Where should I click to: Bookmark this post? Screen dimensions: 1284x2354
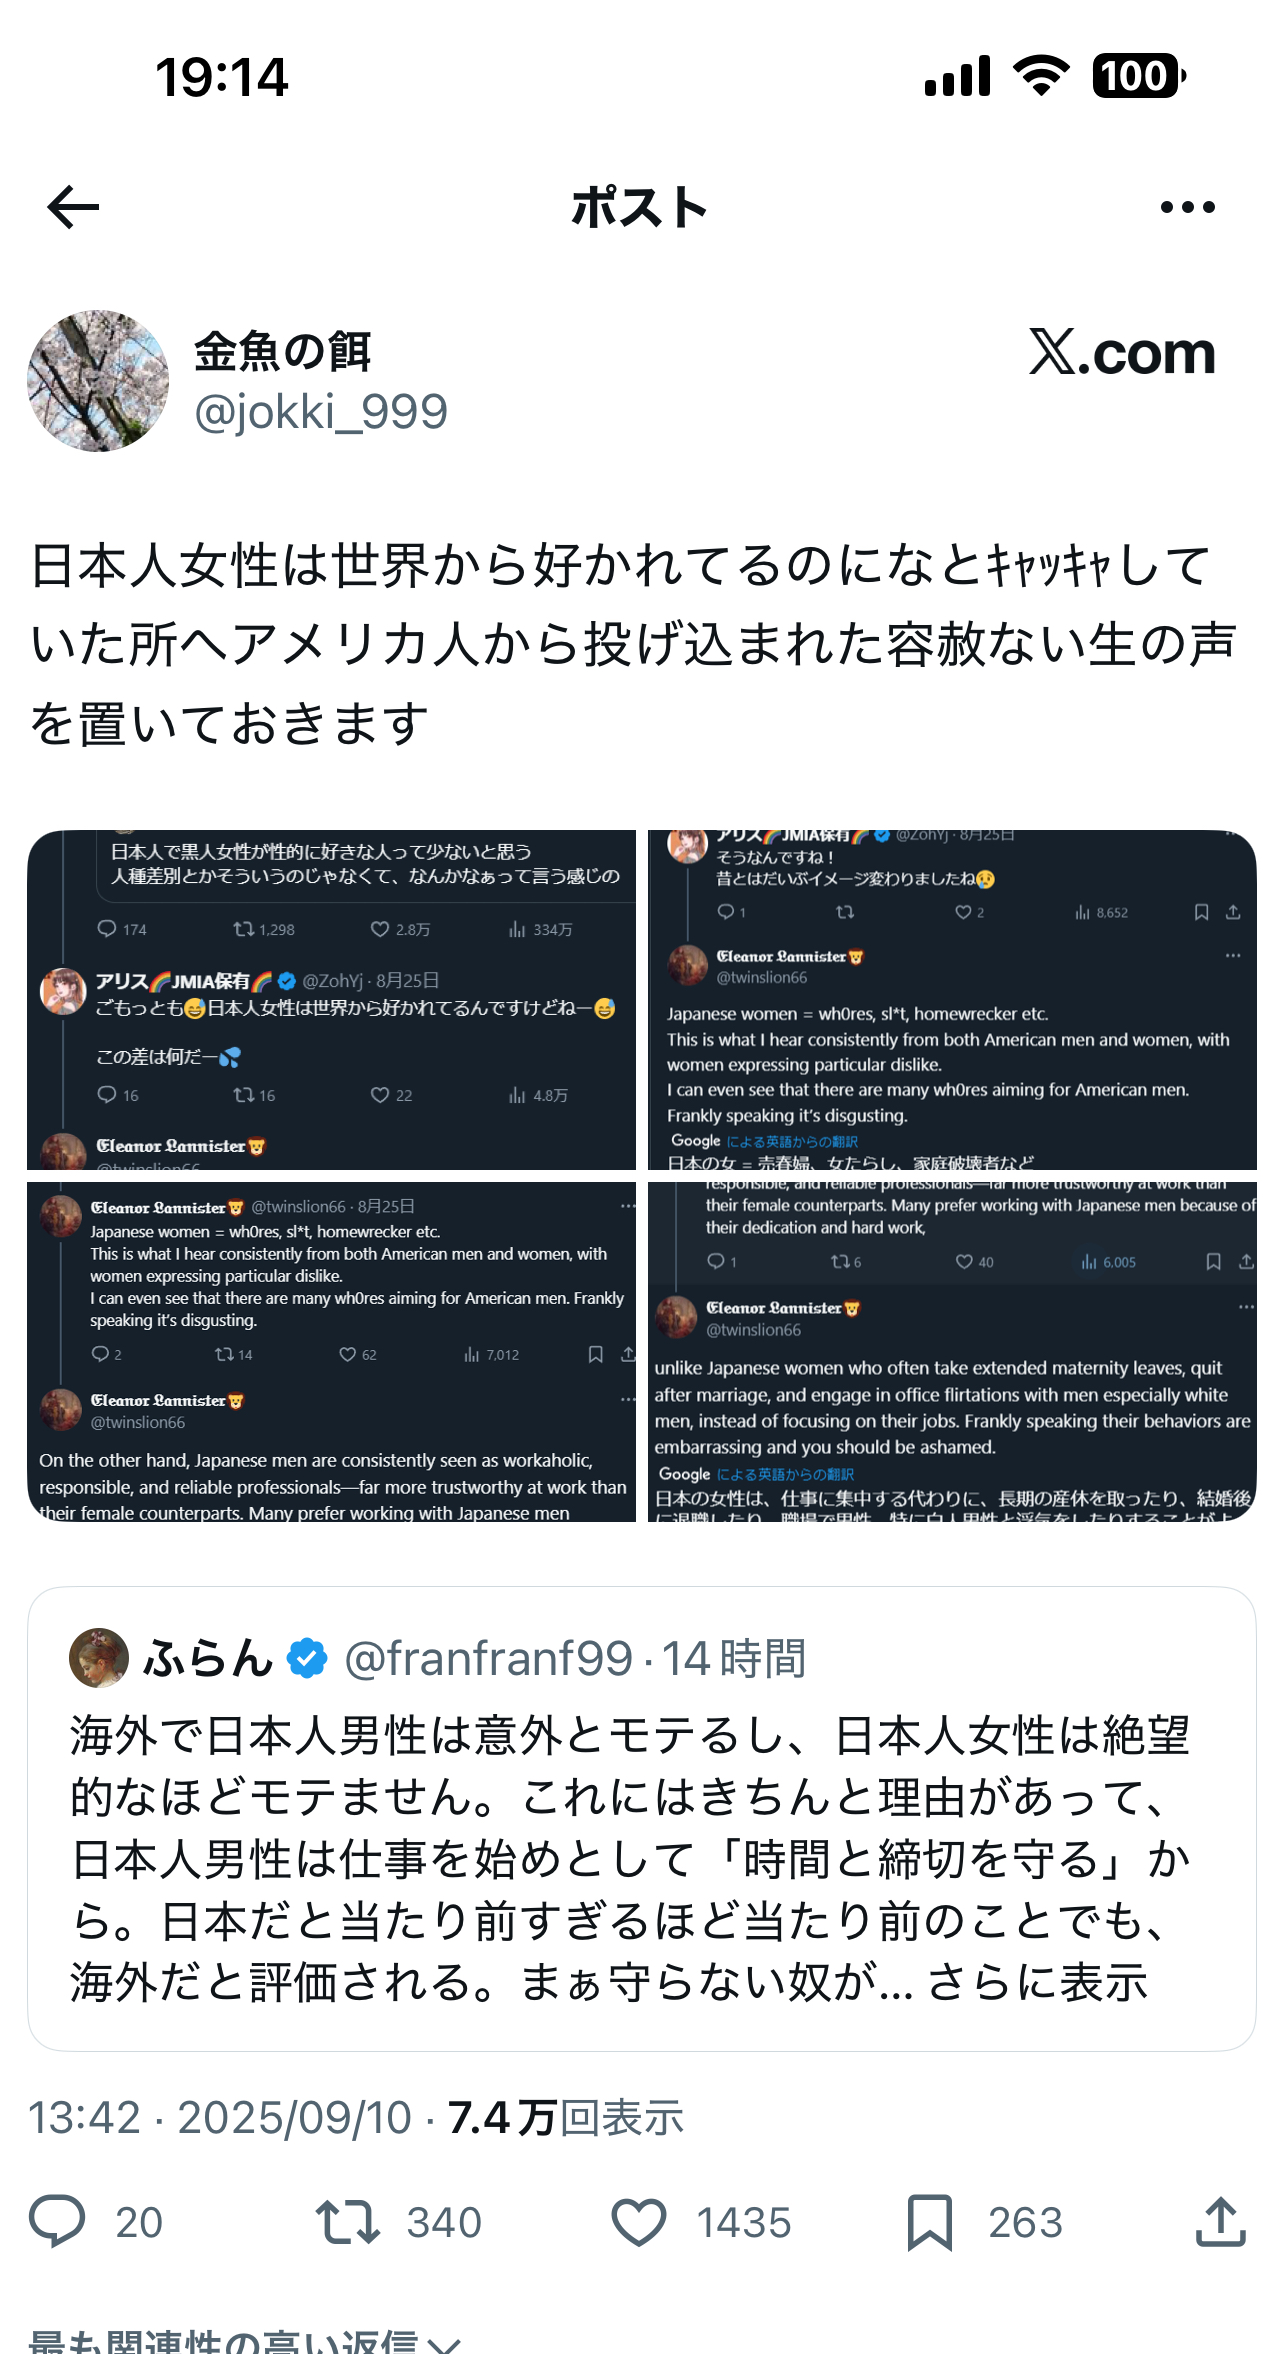click(x=929, y=2222)
